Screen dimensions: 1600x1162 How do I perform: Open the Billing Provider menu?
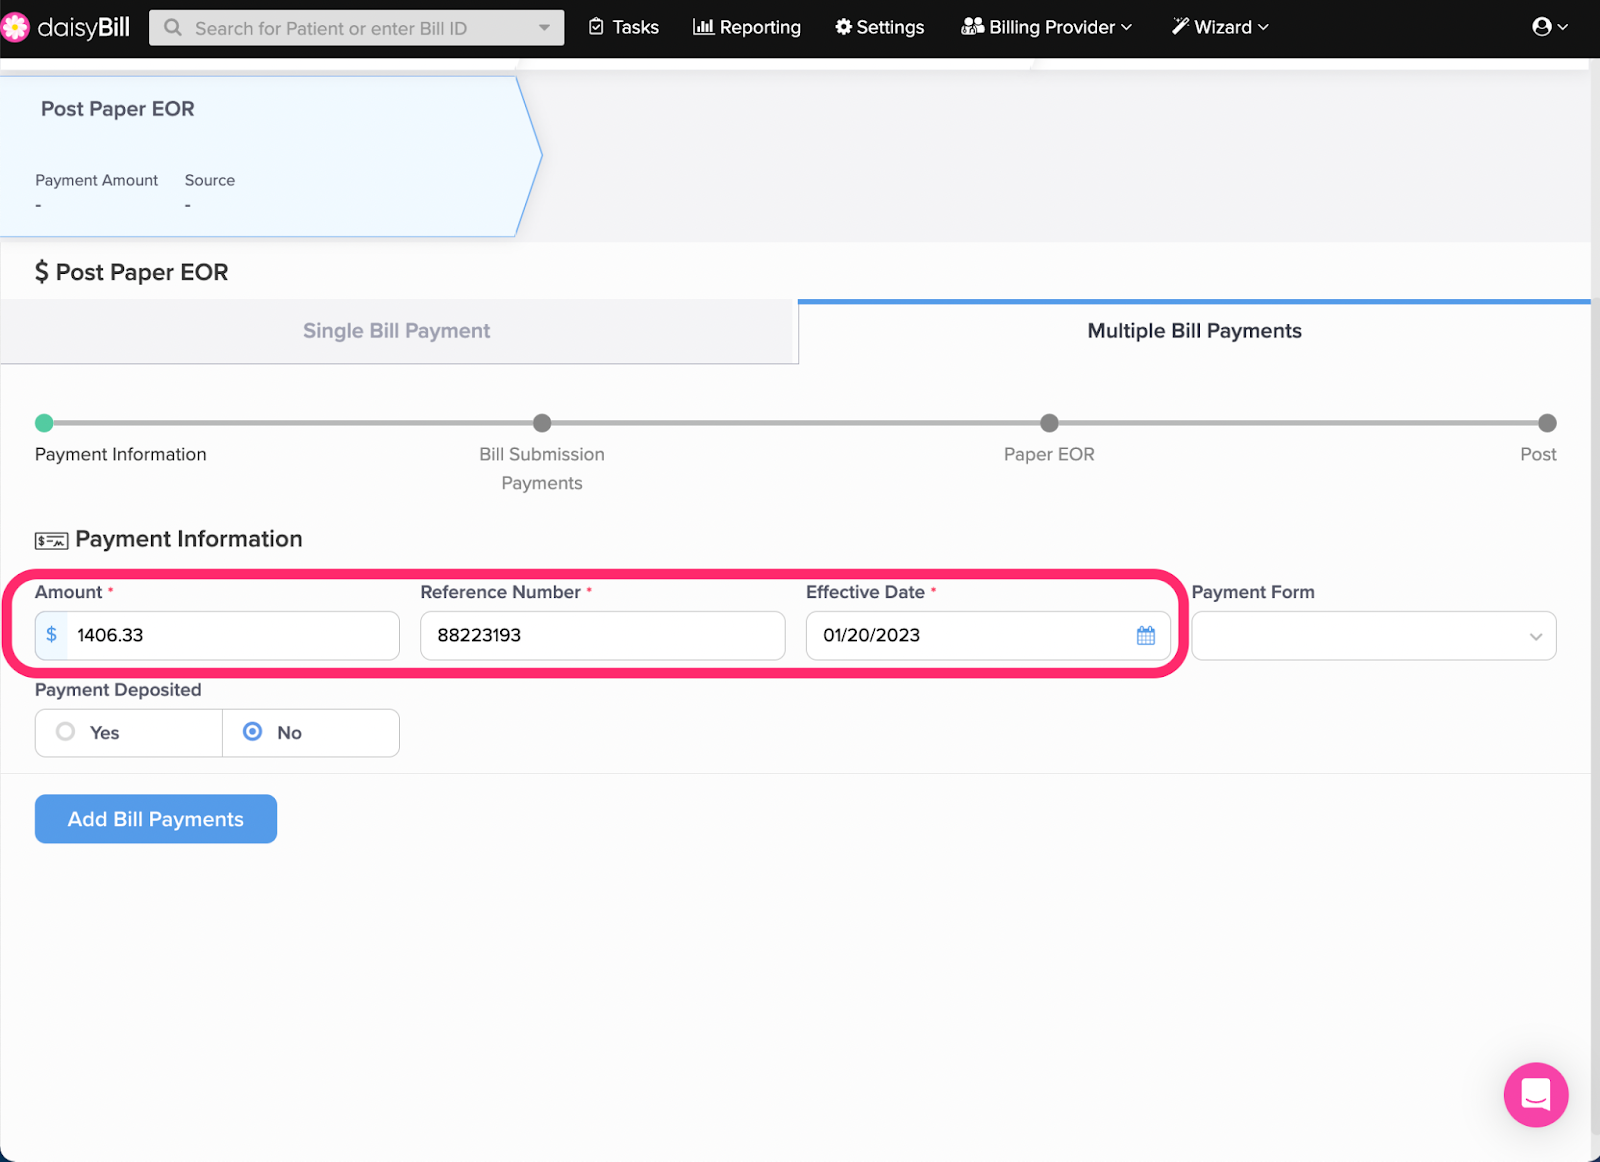1046,27
